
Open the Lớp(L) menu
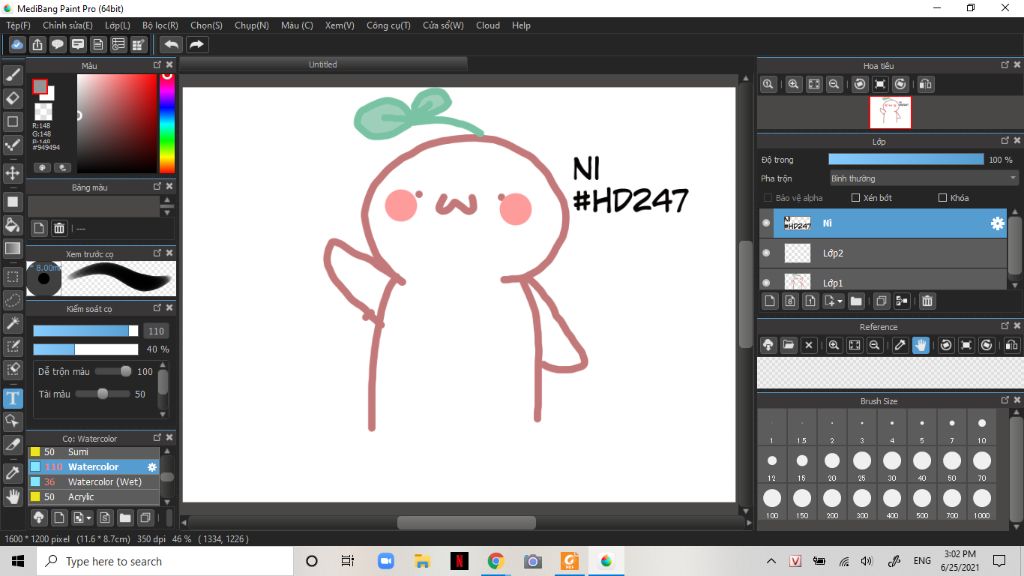(x=118, y=25)
